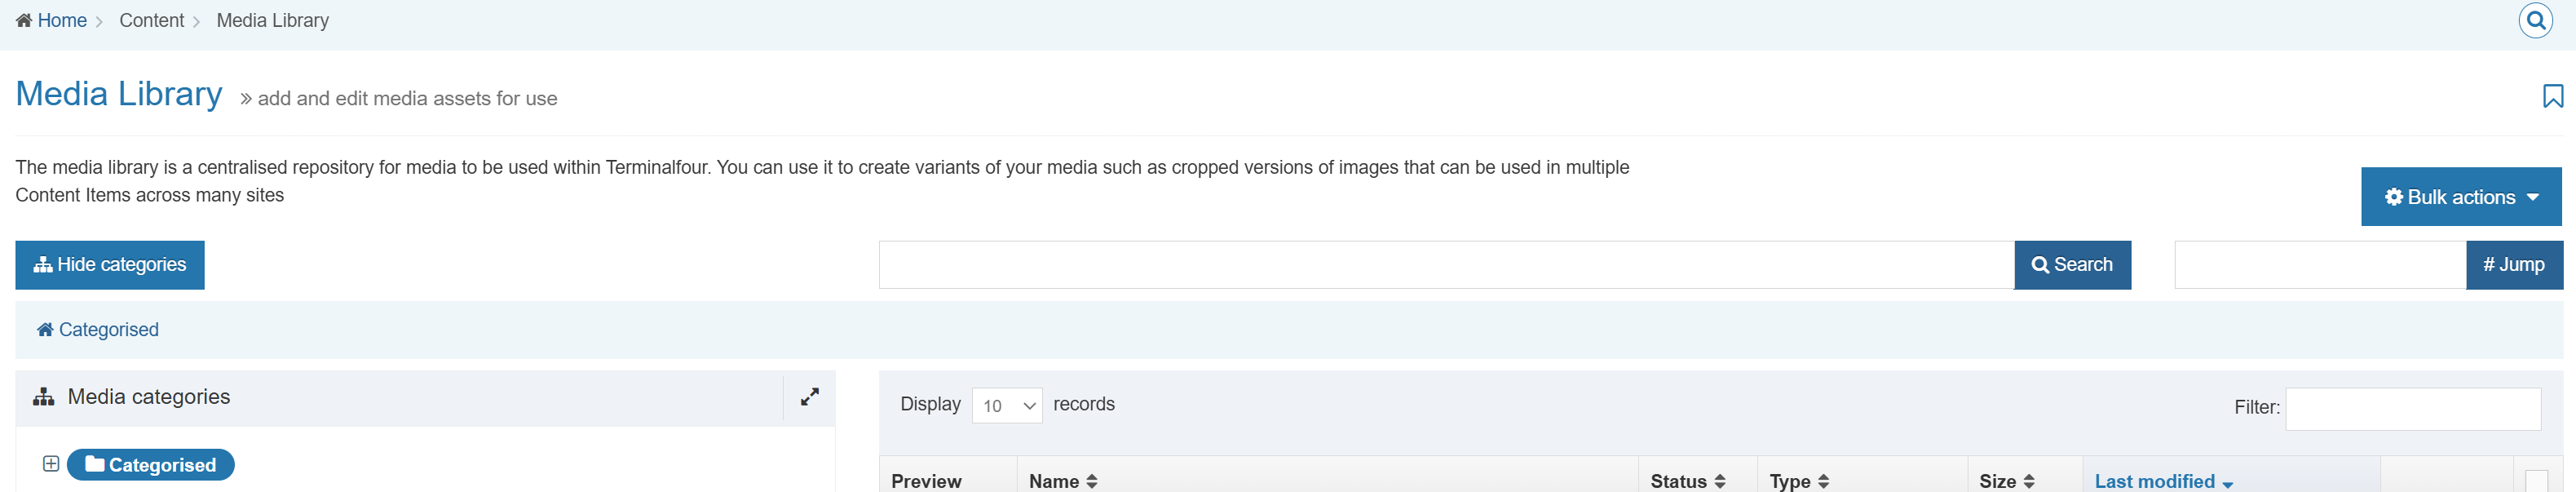The width and height of the screenshot is (2576, 492).
Task: Click the Jump ID input field
Action: tap(2319, 265)
